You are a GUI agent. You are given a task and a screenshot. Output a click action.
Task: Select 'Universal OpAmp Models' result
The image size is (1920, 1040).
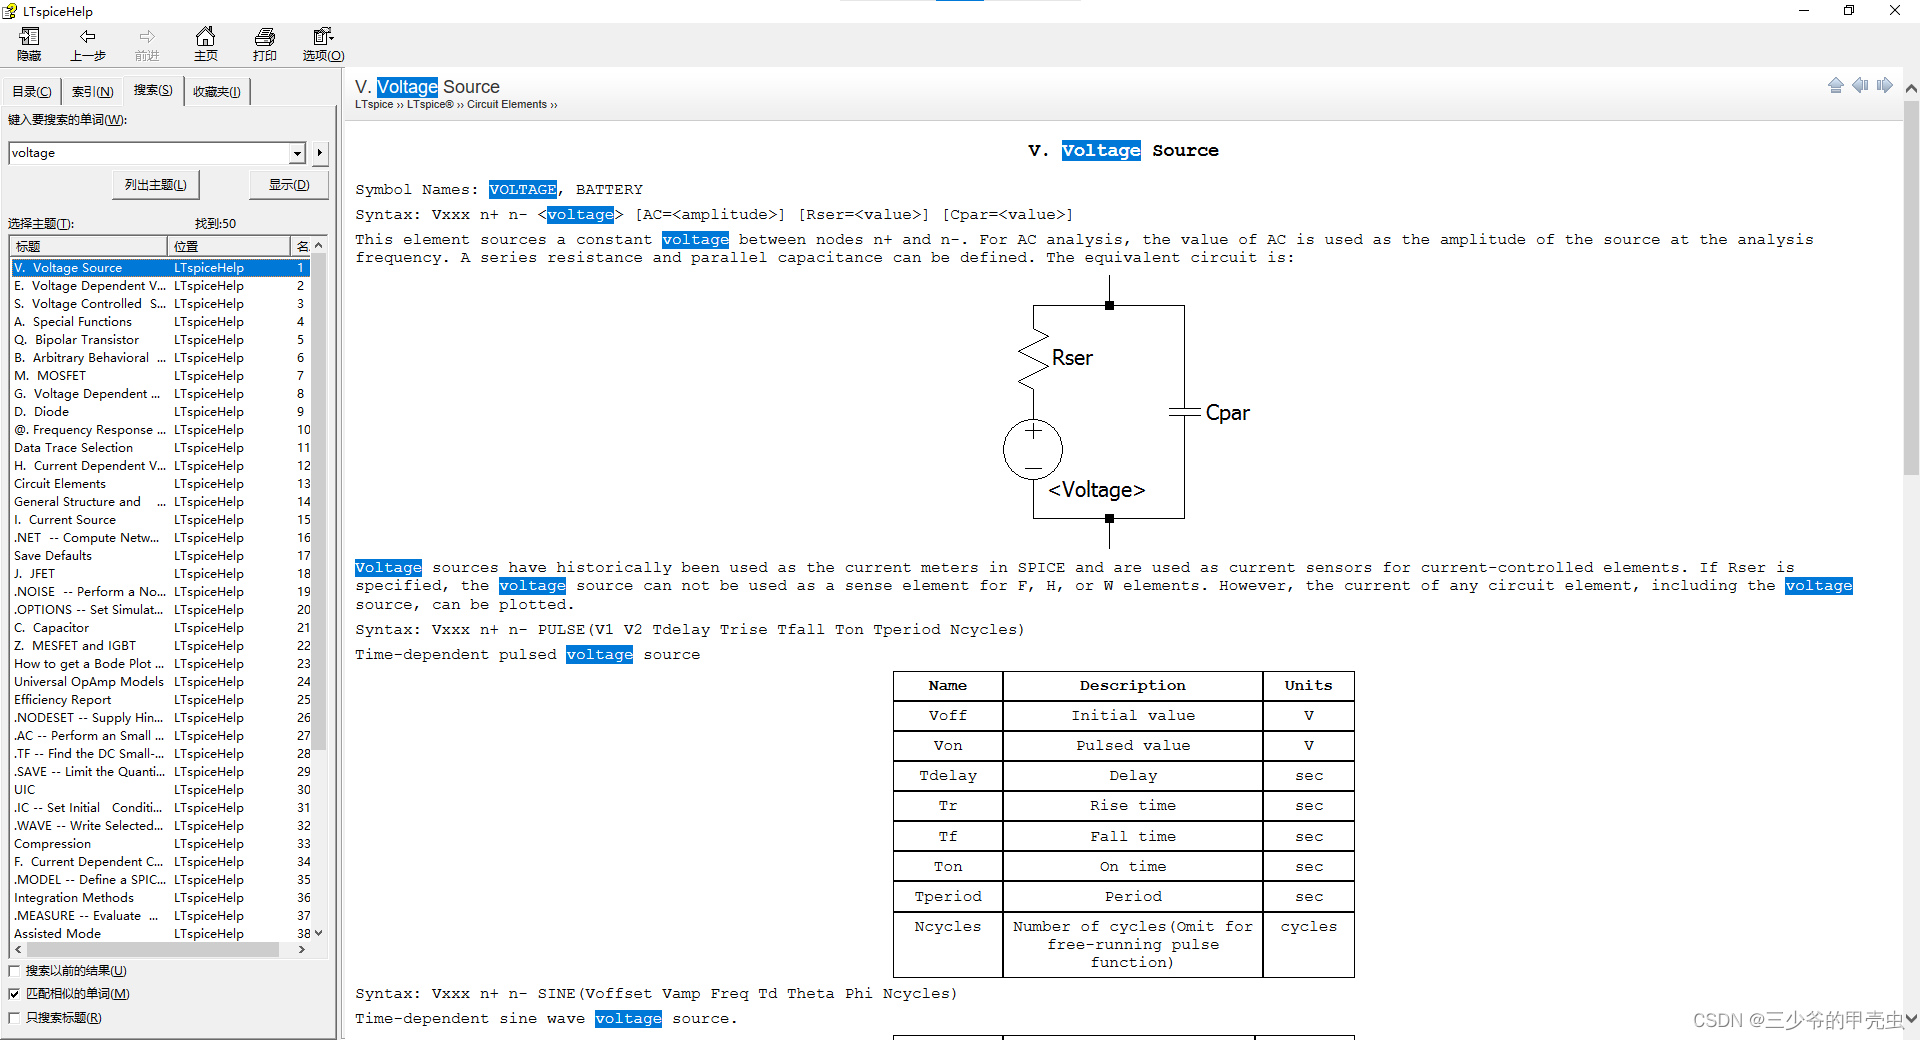pos(160,682)
